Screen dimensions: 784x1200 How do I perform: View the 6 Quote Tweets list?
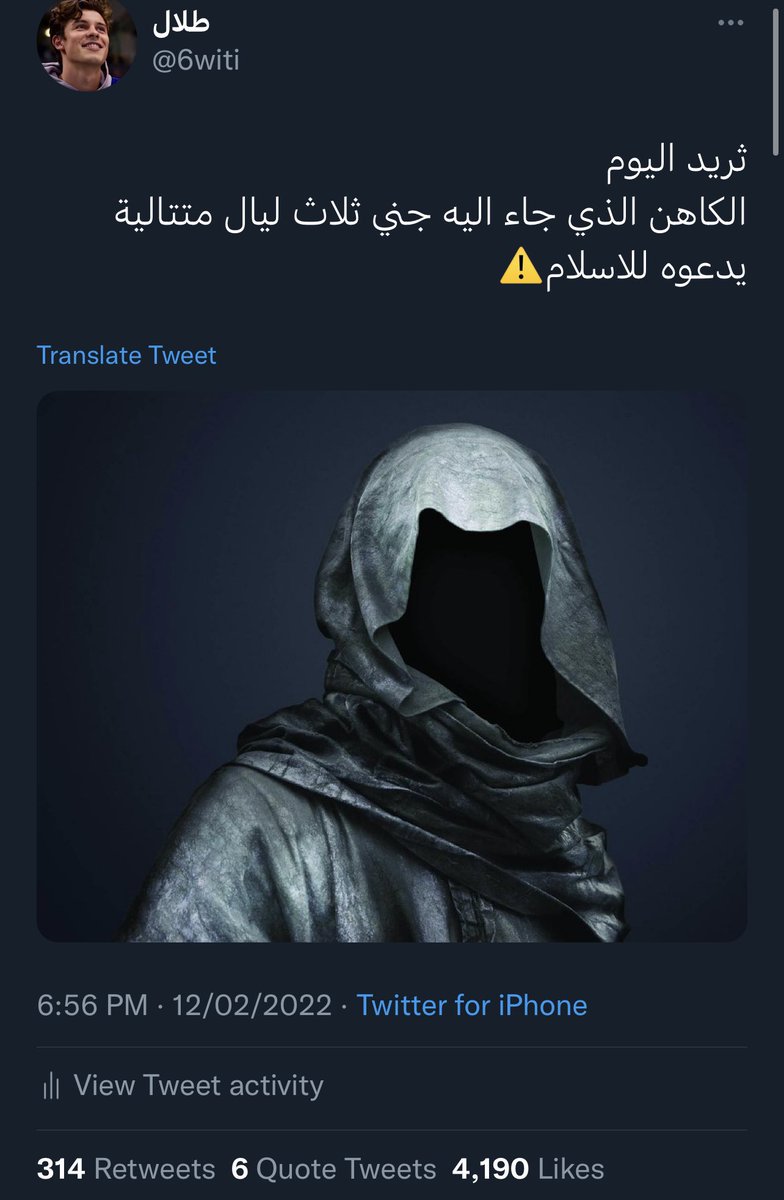pos(333,1169)
